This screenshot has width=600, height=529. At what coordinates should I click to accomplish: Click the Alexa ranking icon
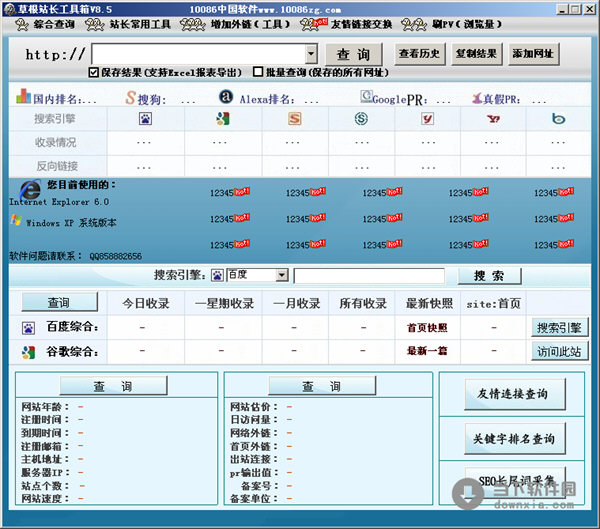[226, 97]
